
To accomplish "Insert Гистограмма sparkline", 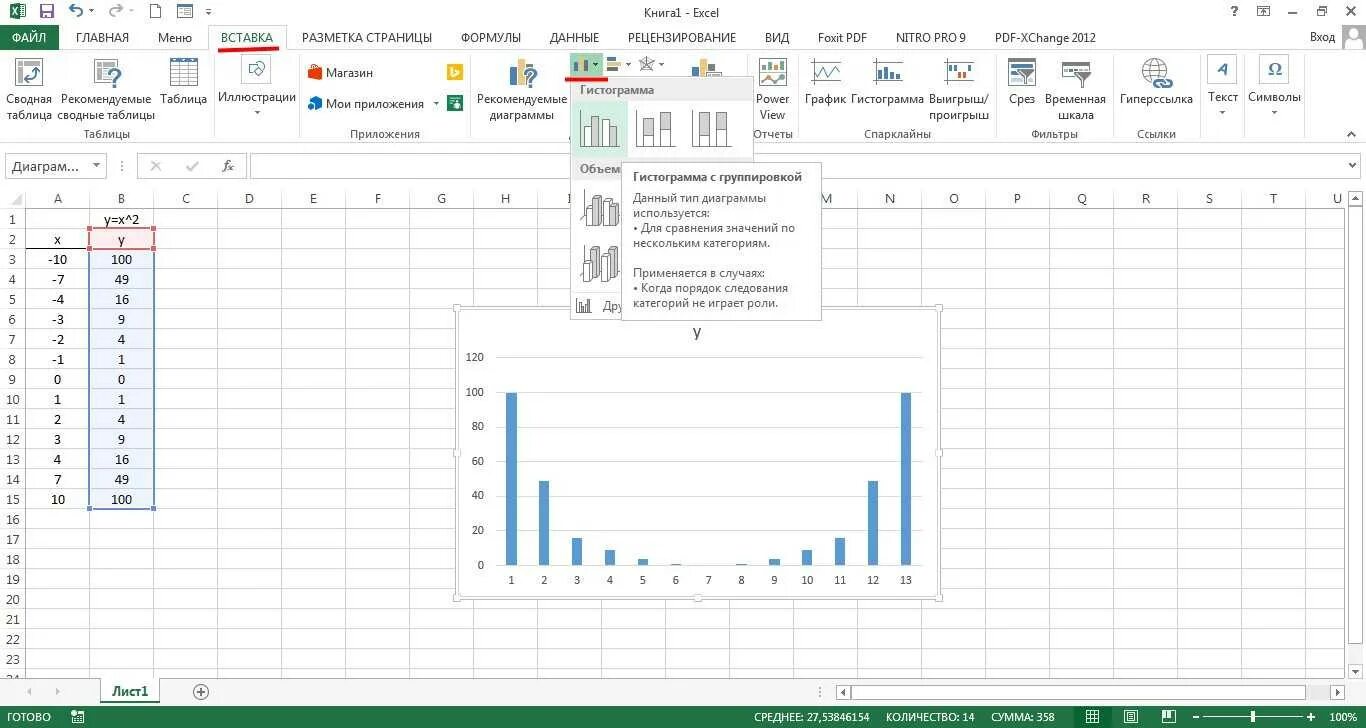I will (887, 82).
